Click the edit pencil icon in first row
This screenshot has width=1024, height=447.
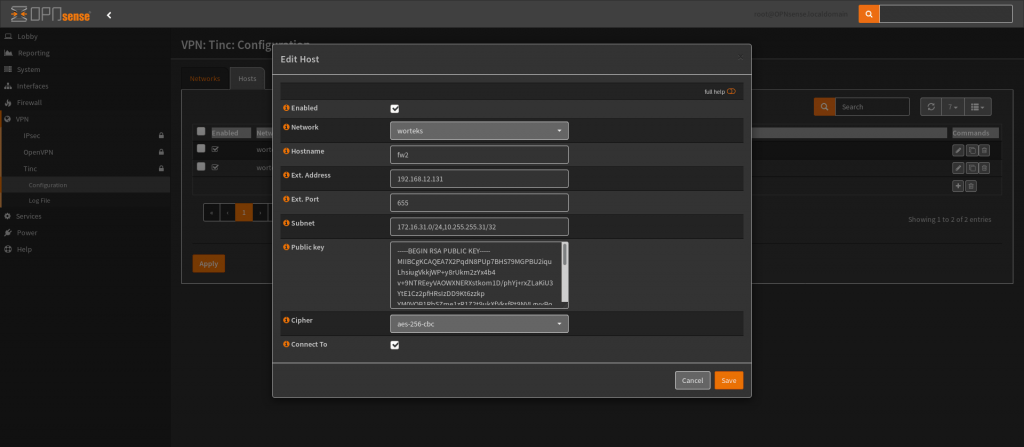click(x=957, y=150)
